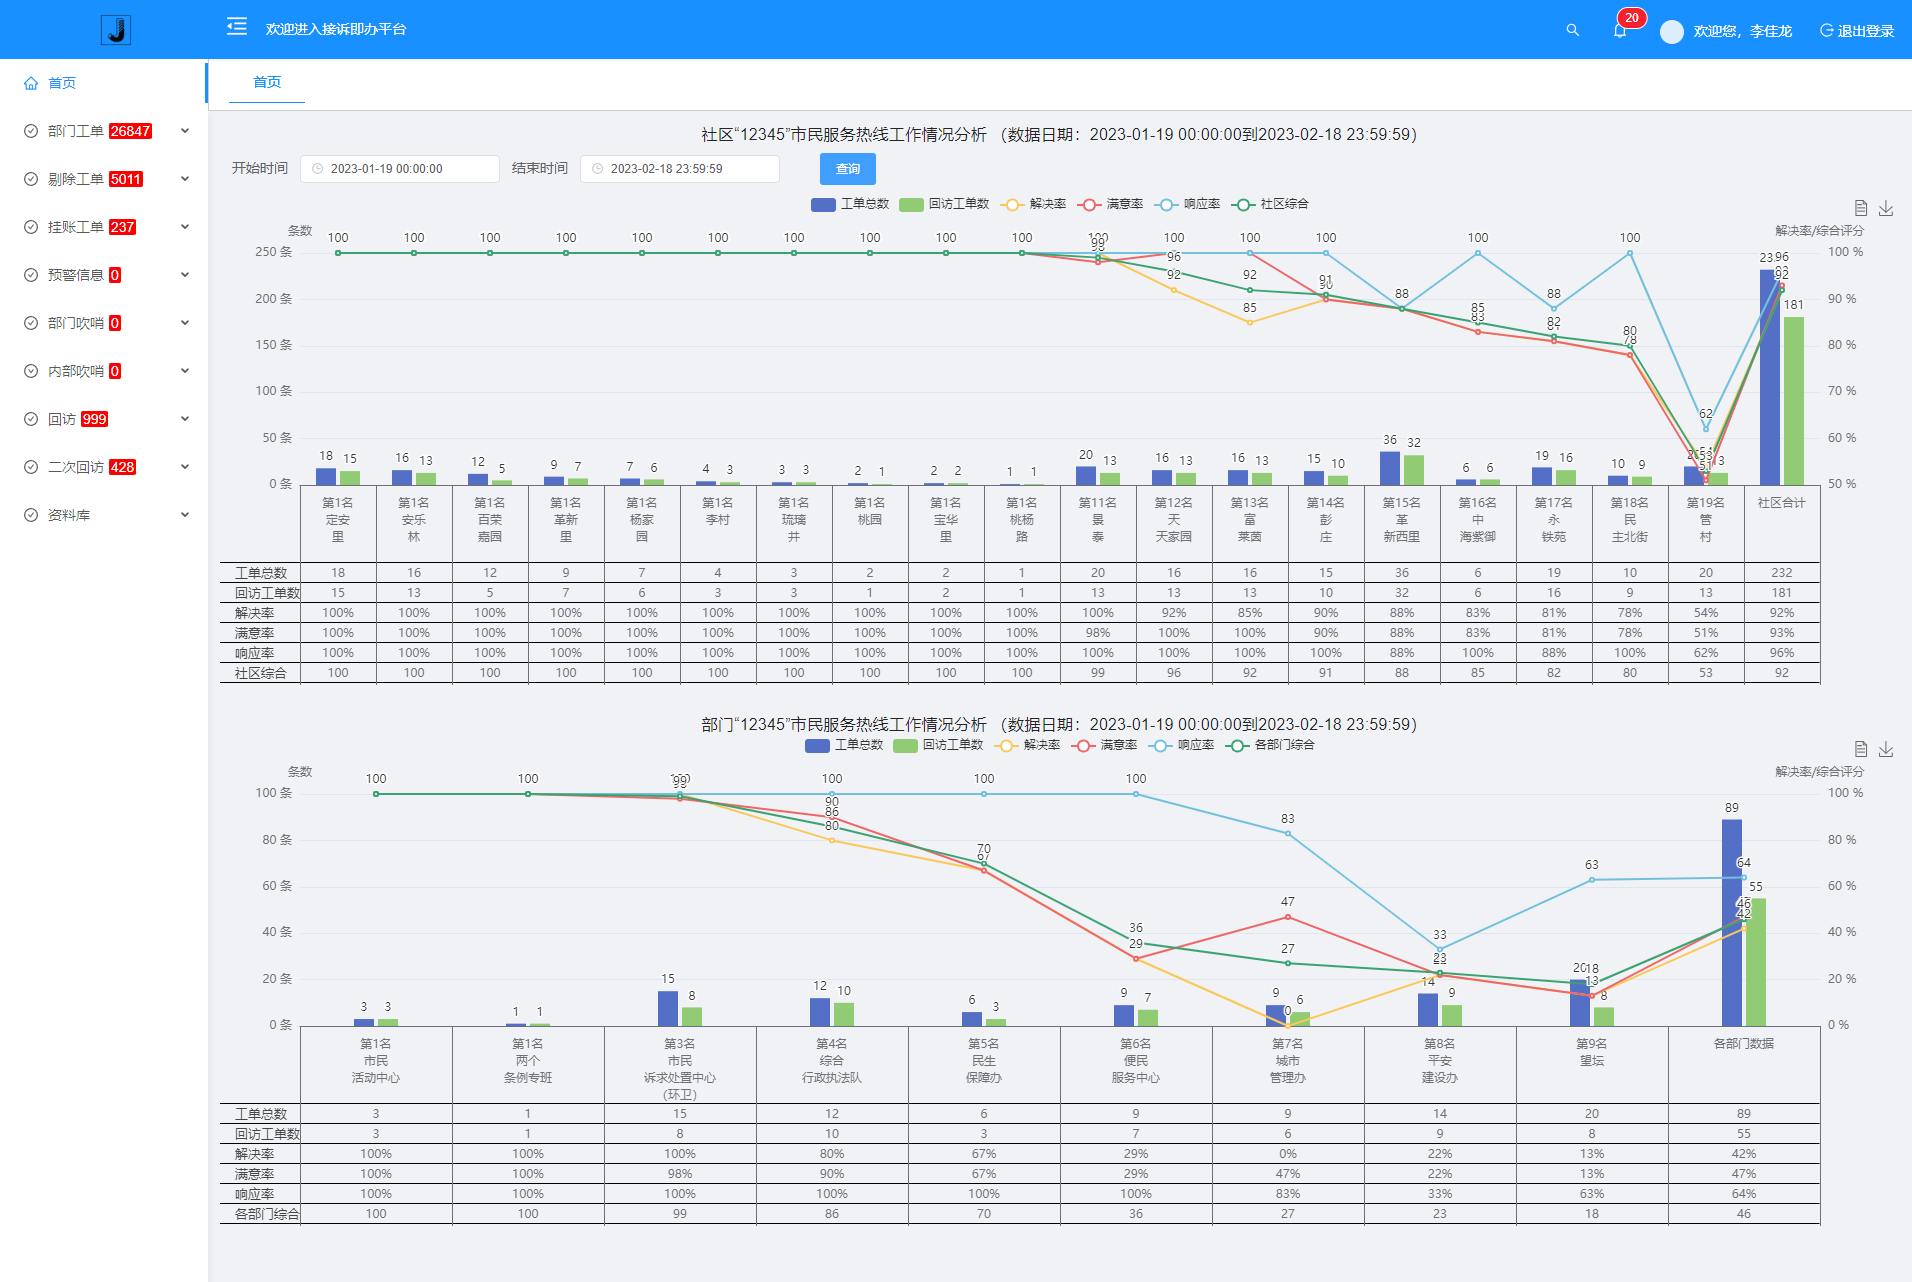This screenshot has width=1912, height=1282.
Task: Toggle 各部门综合 series in department chart legend
Action: click(x=1270, y=745)
